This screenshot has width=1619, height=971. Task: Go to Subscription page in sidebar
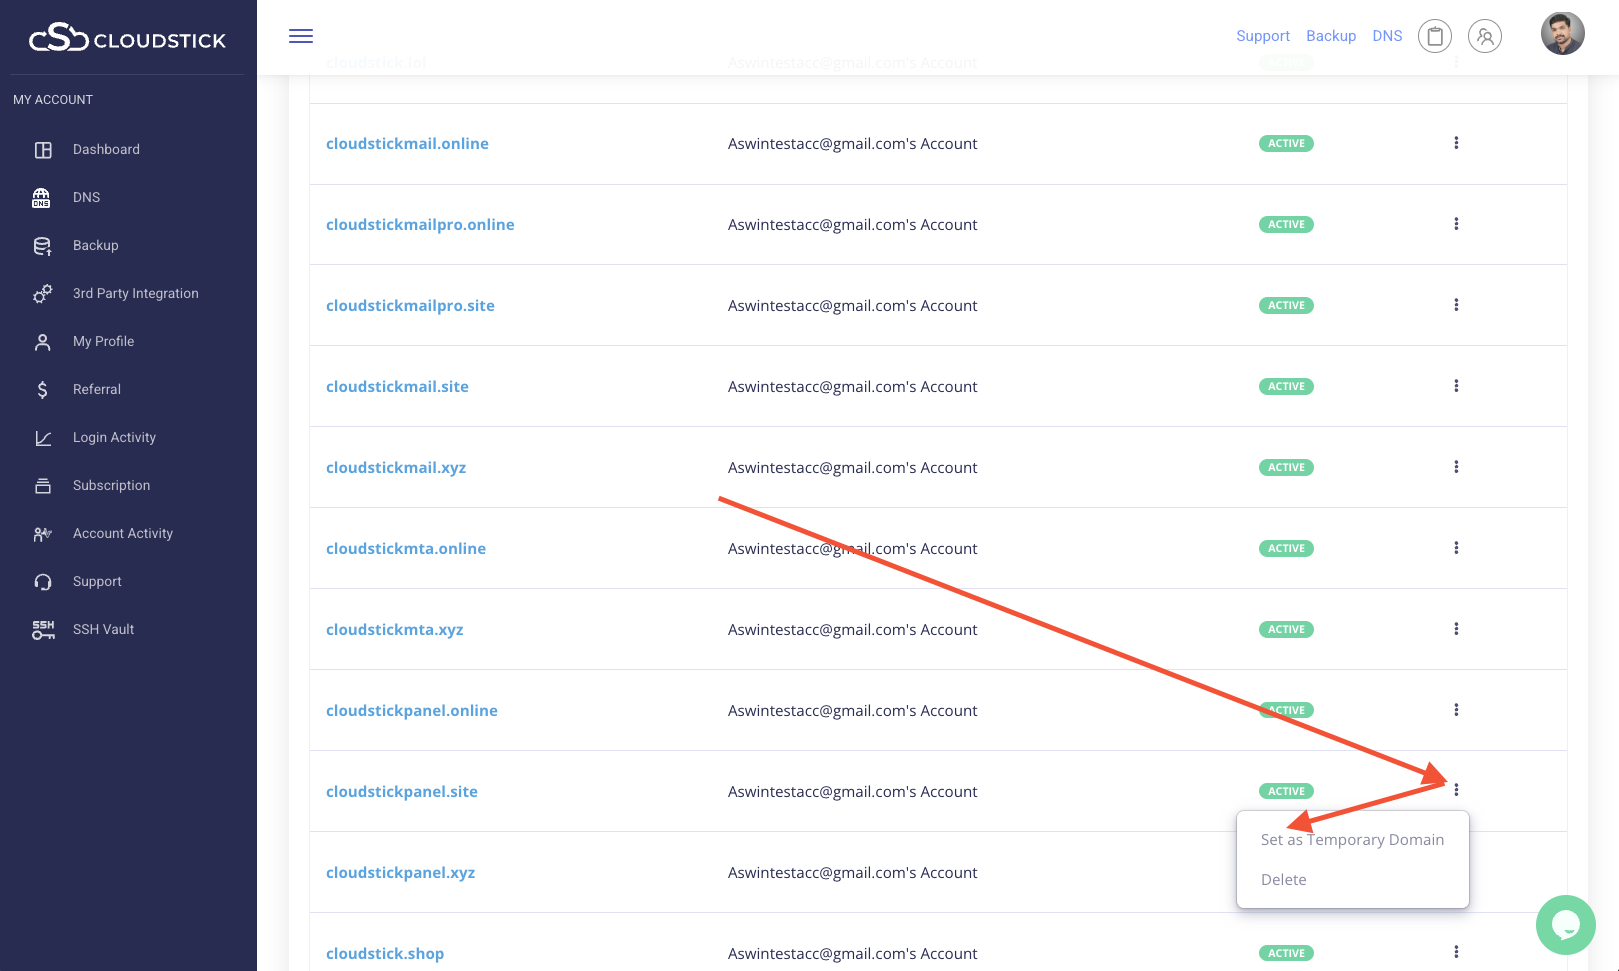click(111, 485)
